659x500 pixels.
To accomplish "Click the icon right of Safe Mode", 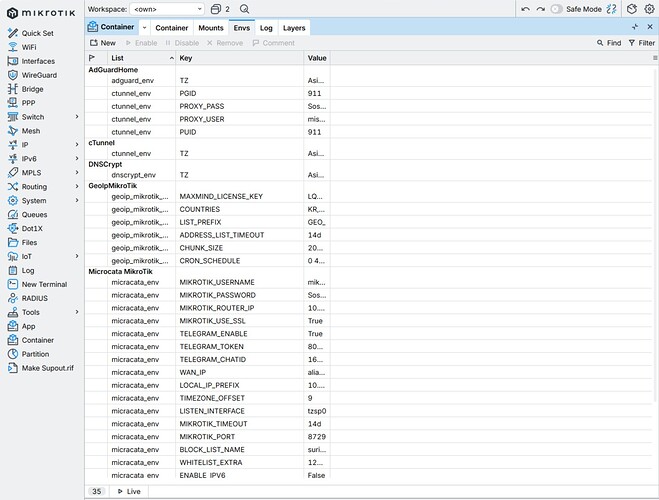I will tap(612, 9).
